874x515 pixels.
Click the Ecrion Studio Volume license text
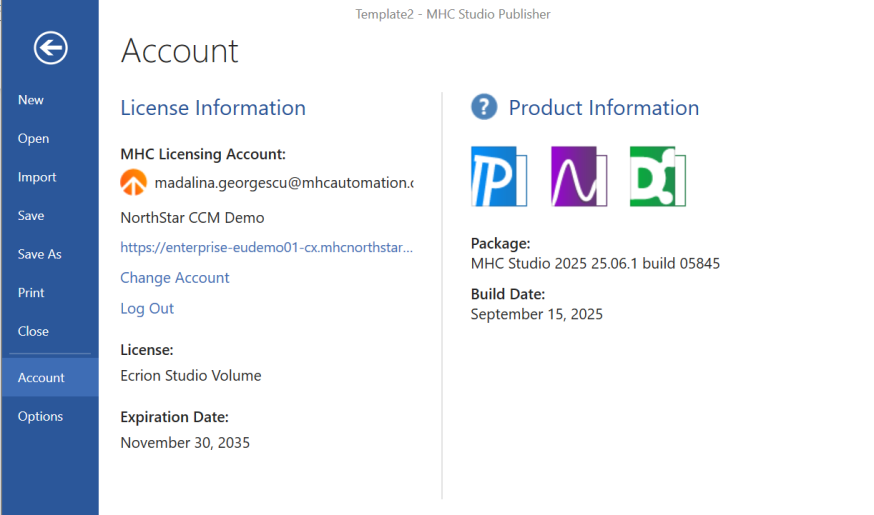[191, 376]
